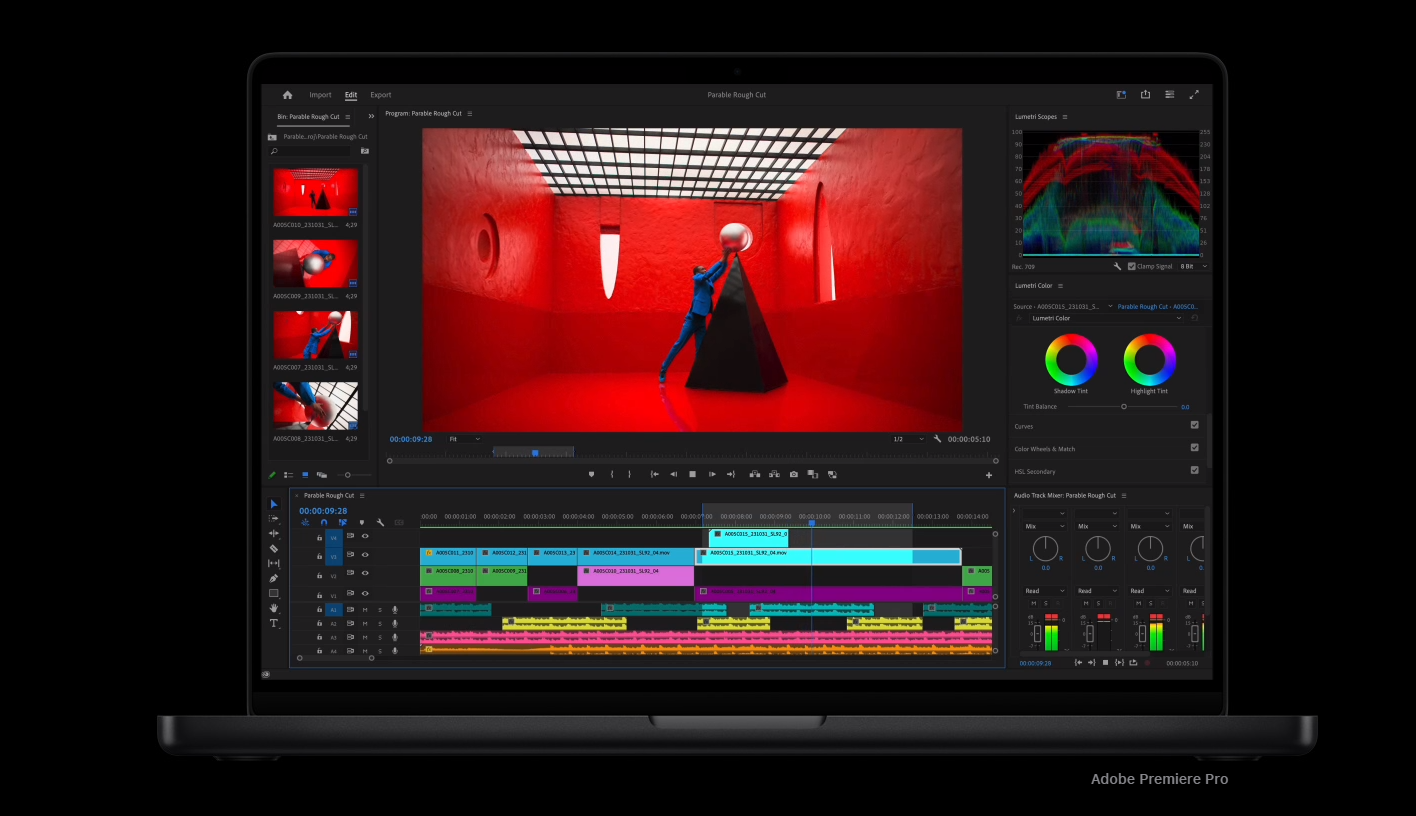Viewport: 1416px width, 816px height.
Task: Disable the HSL Secondary checkbox
Action: click(x=1194, y=470)
